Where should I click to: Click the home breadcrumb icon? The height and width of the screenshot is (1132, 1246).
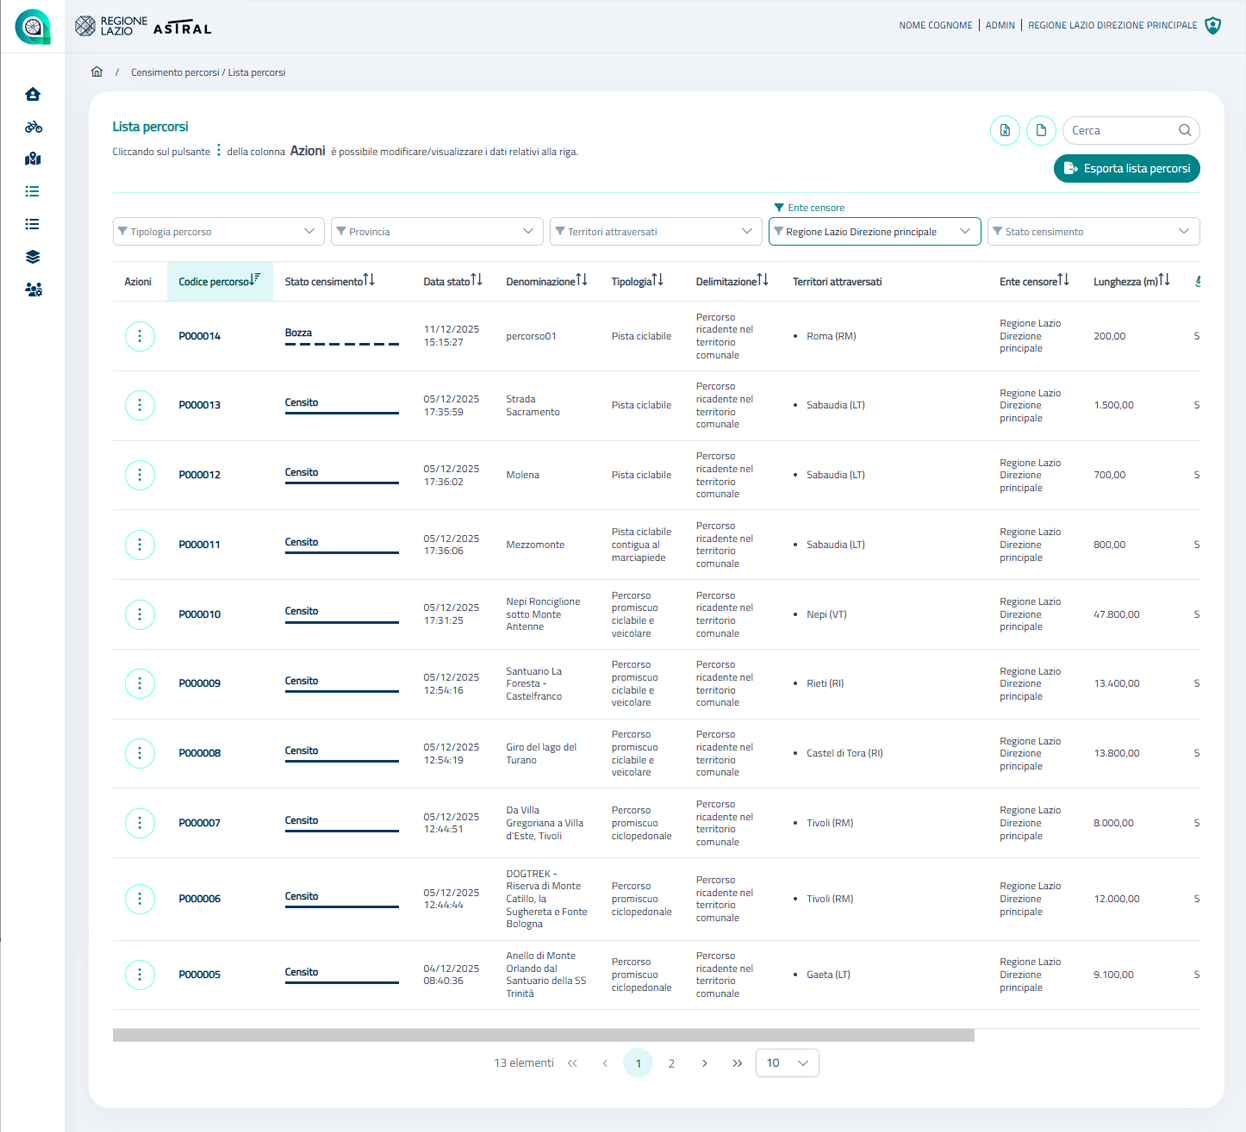click(x=97, y=72)
